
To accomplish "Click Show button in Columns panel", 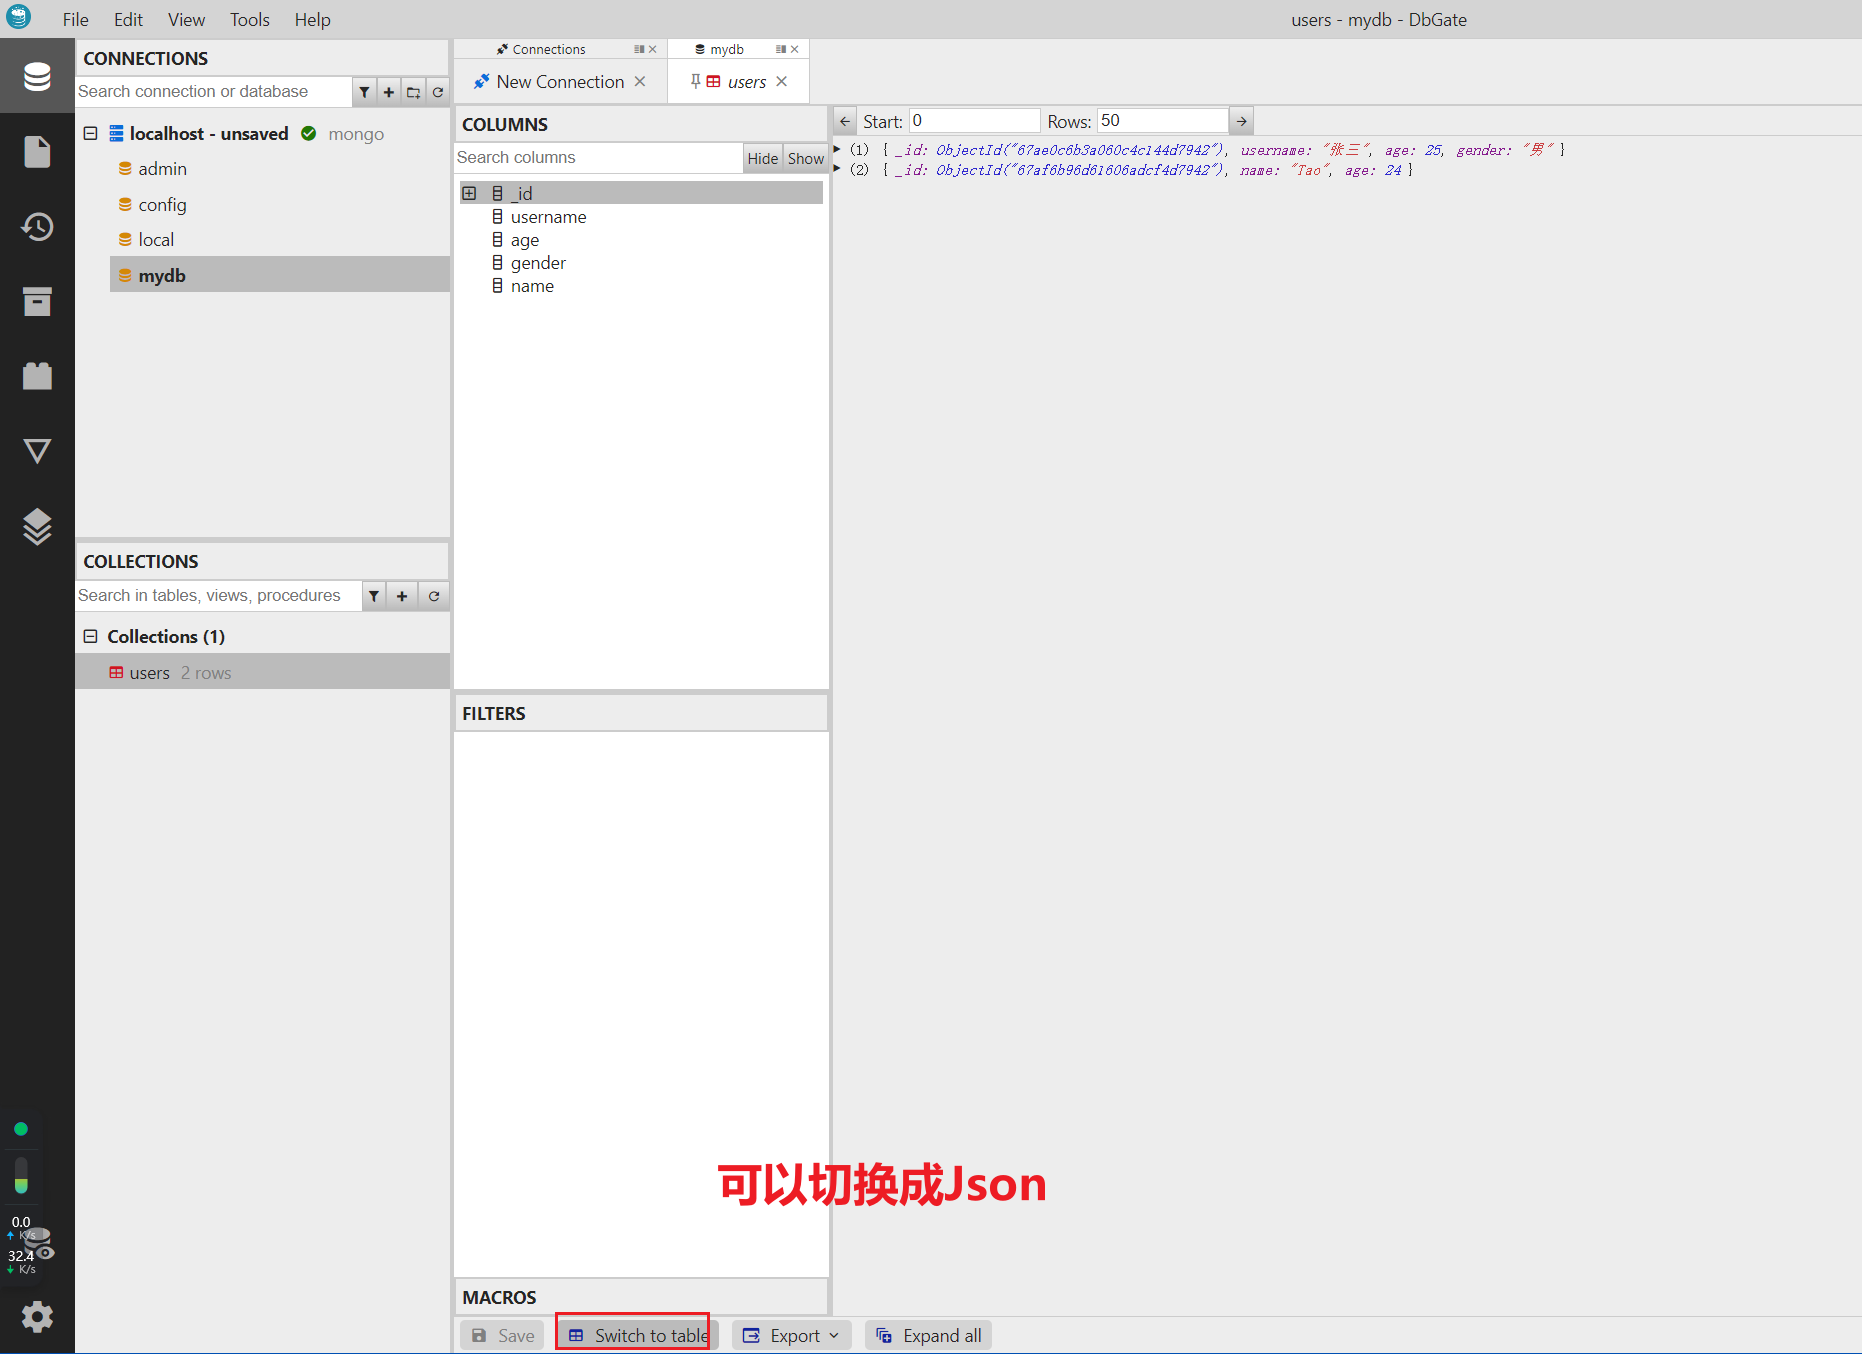I will click(x=805, y=158).
